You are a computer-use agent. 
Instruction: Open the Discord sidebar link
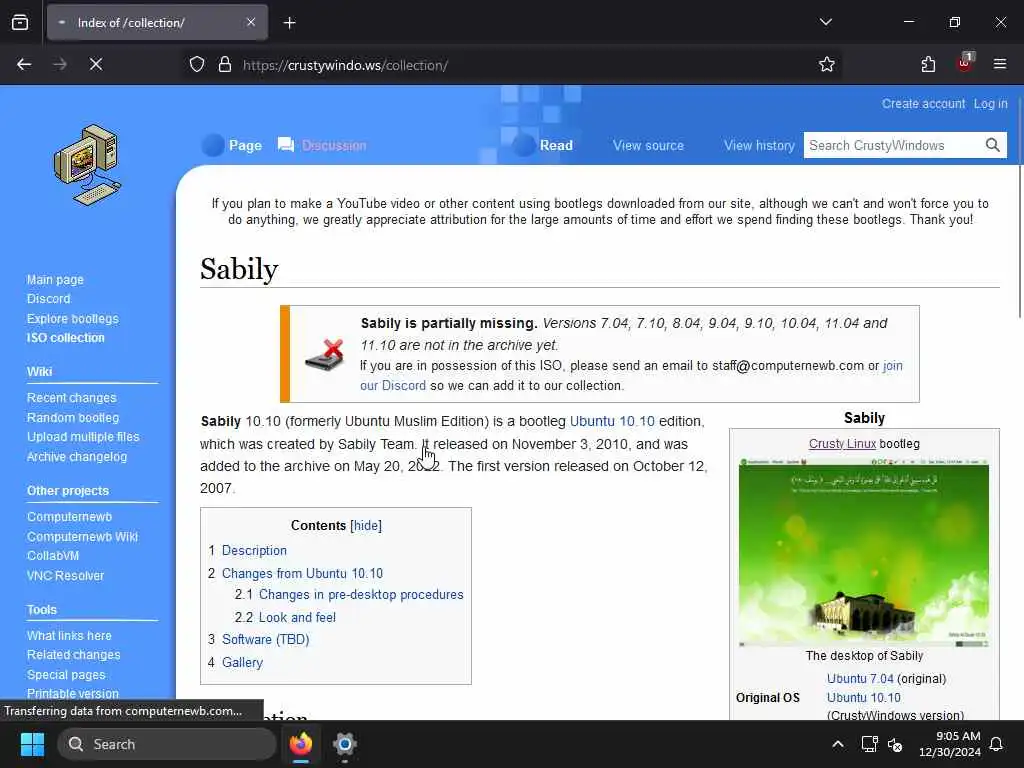(x=48, y=298)
